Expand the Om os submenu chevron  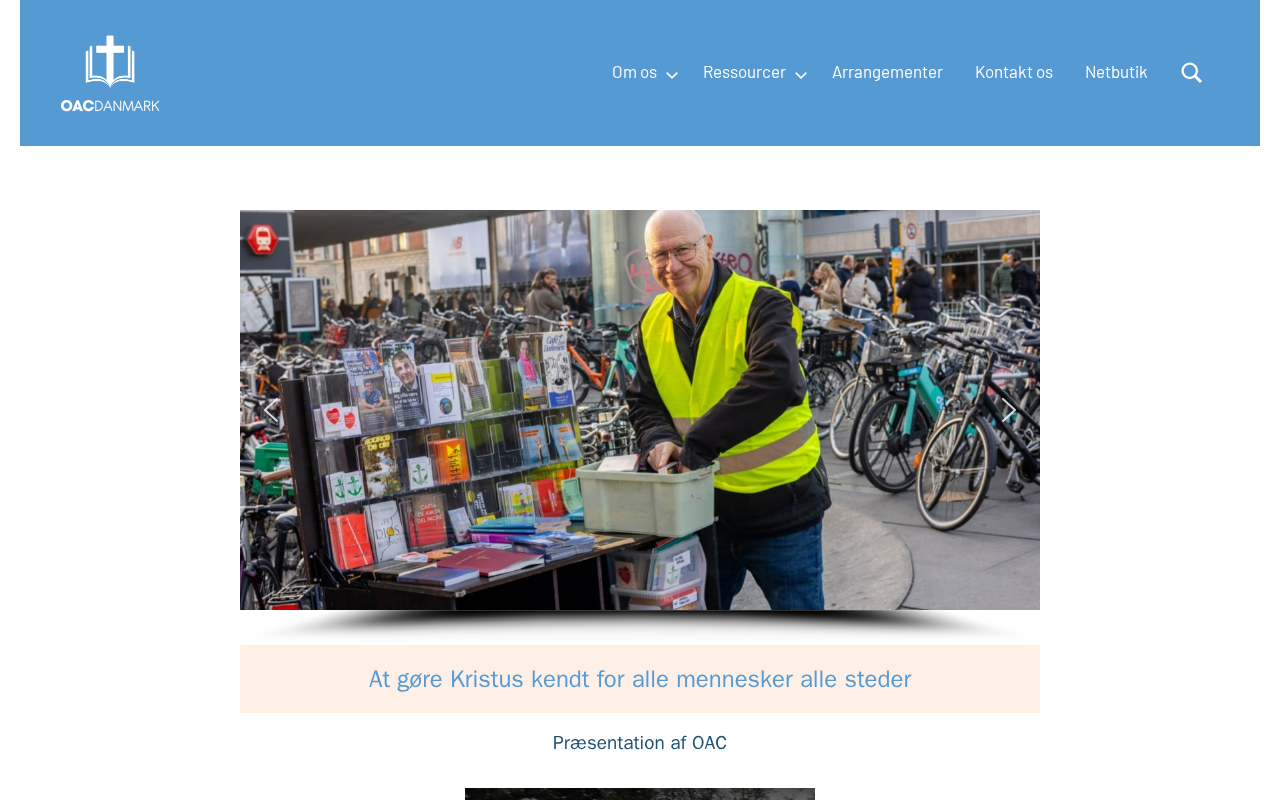pos(672,75)
